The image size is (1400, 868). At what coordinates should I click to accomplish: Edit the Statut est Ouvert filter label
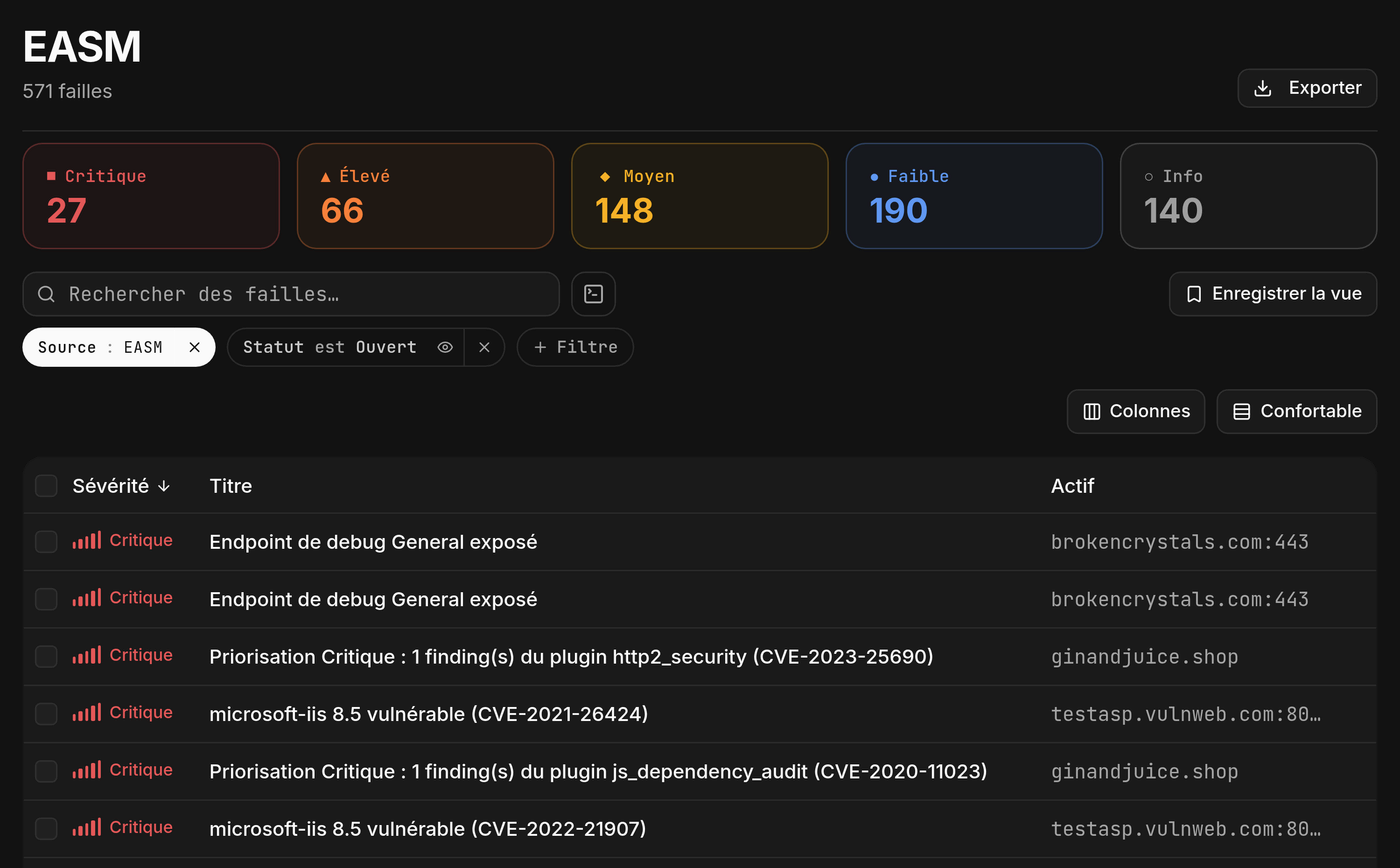(330, 347)
